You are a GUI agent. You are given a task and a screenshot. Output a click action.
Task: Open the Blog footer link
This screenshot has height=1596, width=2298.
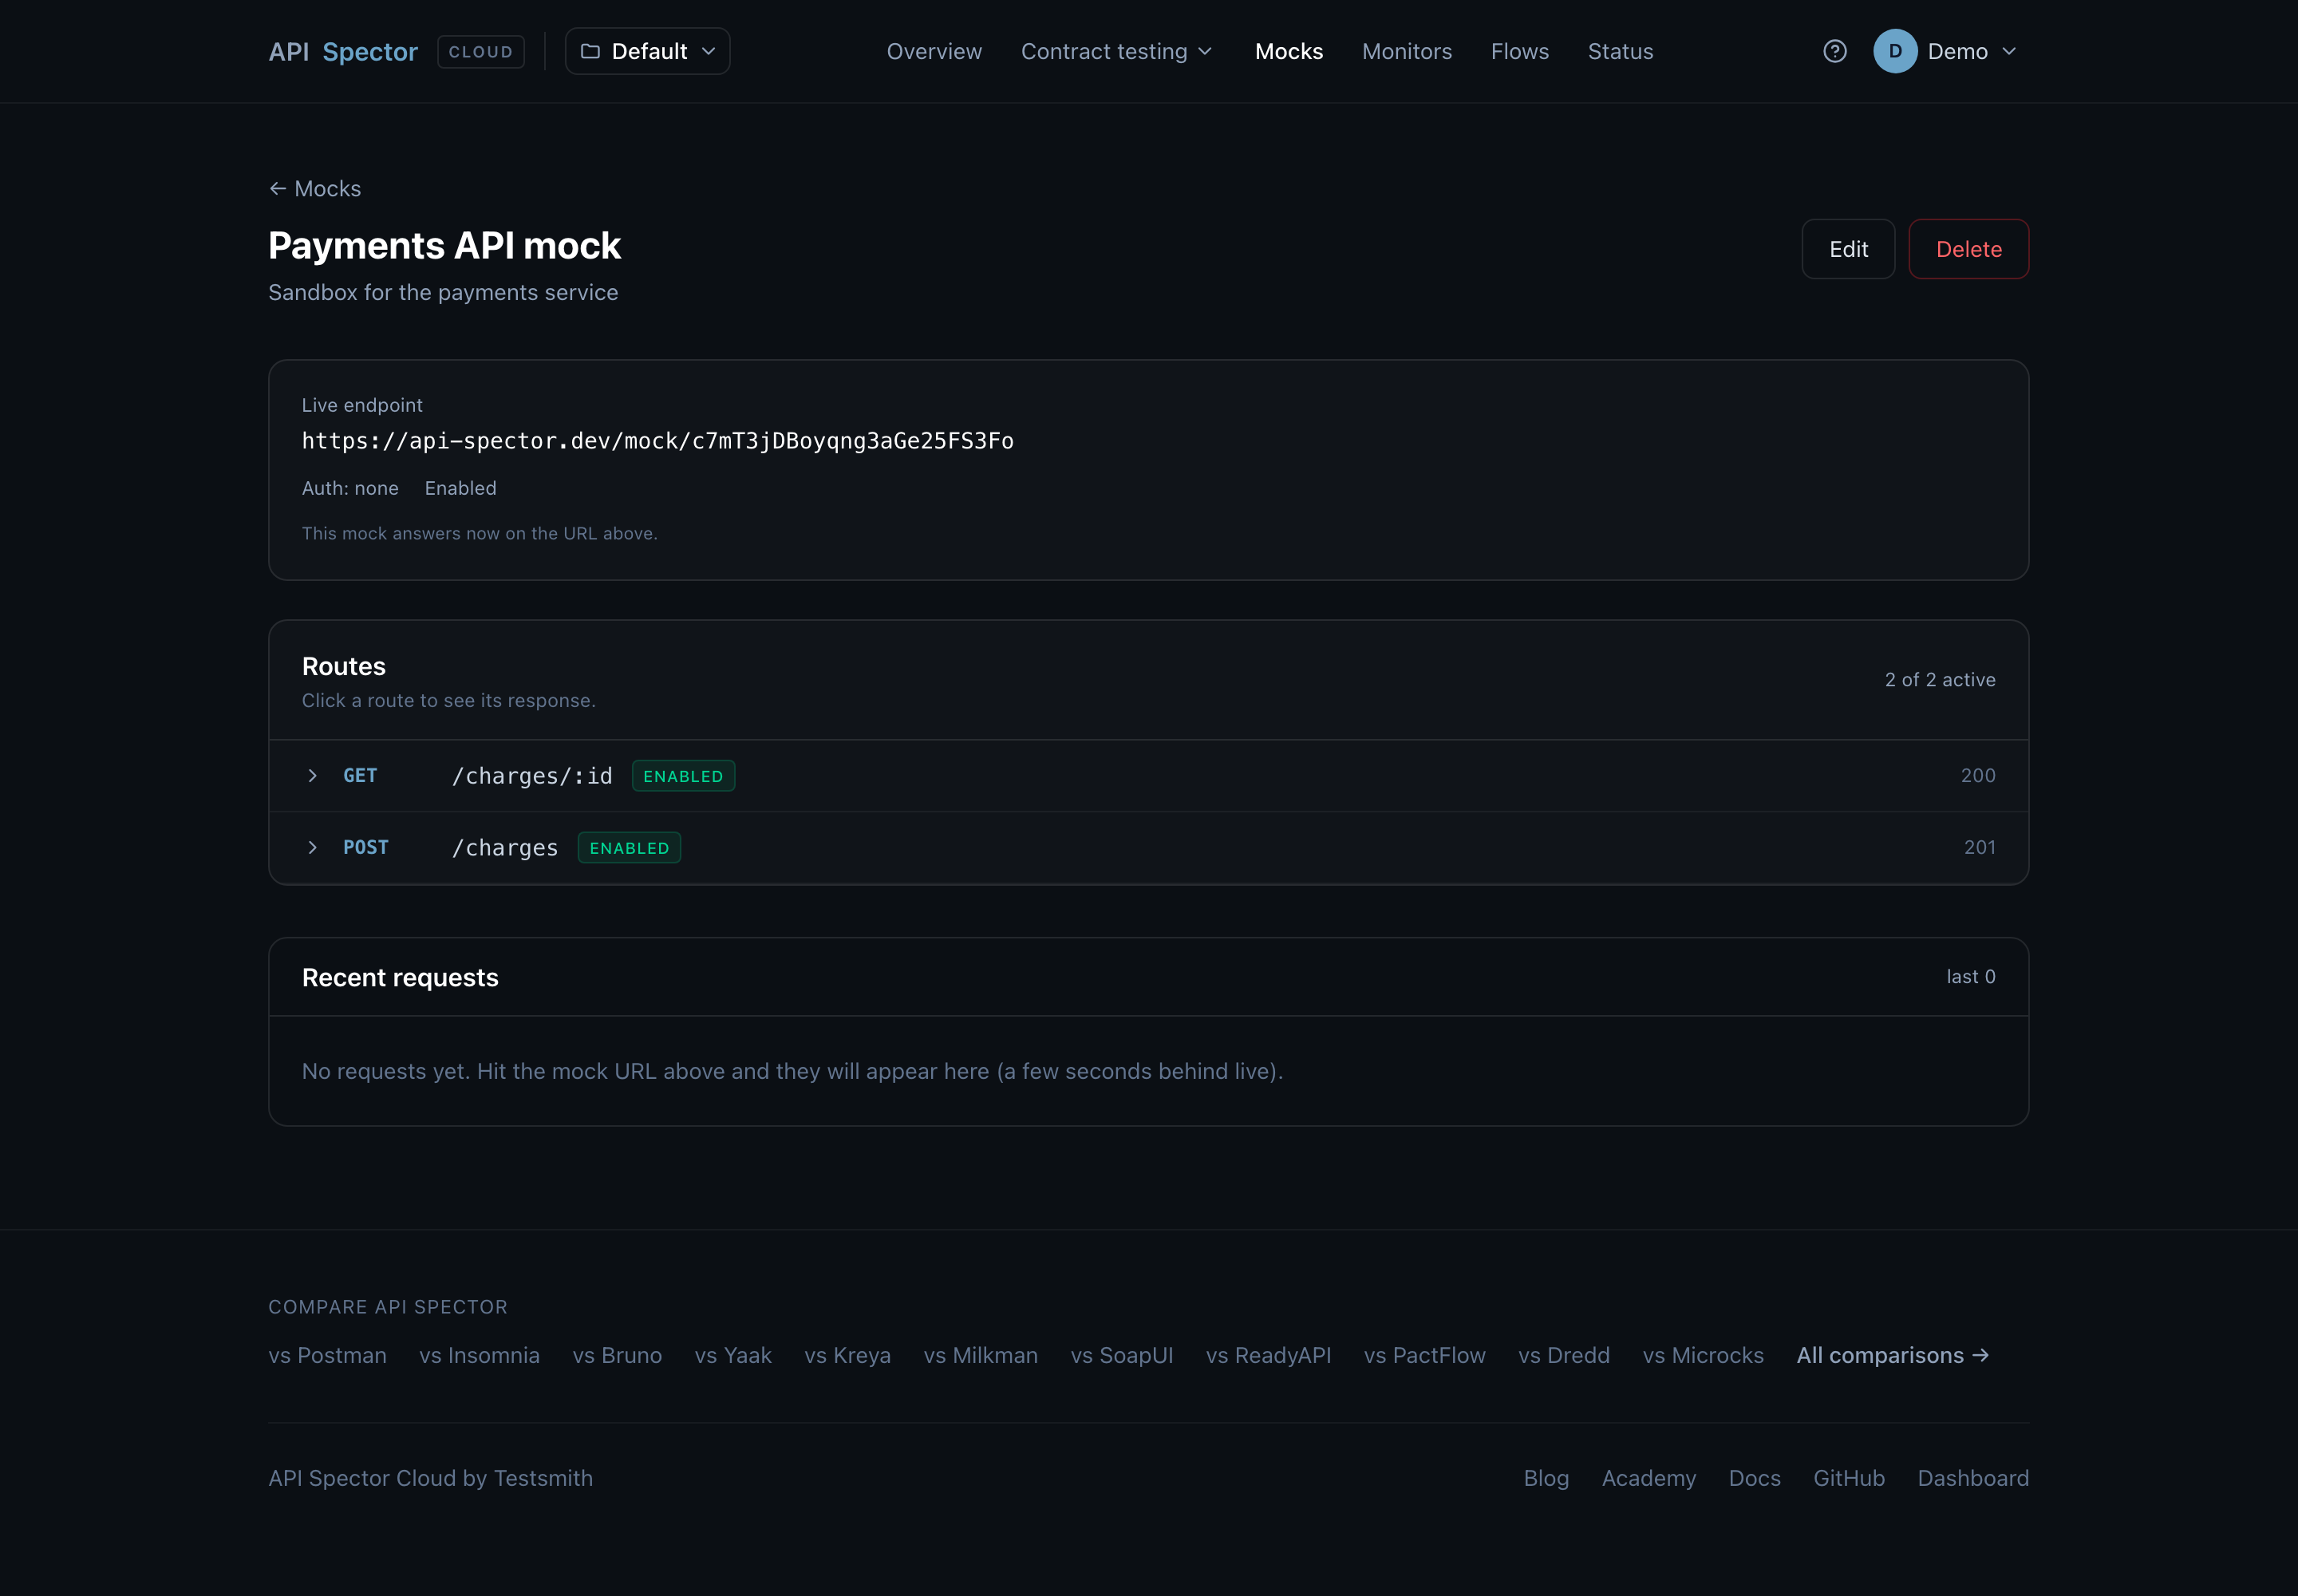(x=1546, y=1478)
